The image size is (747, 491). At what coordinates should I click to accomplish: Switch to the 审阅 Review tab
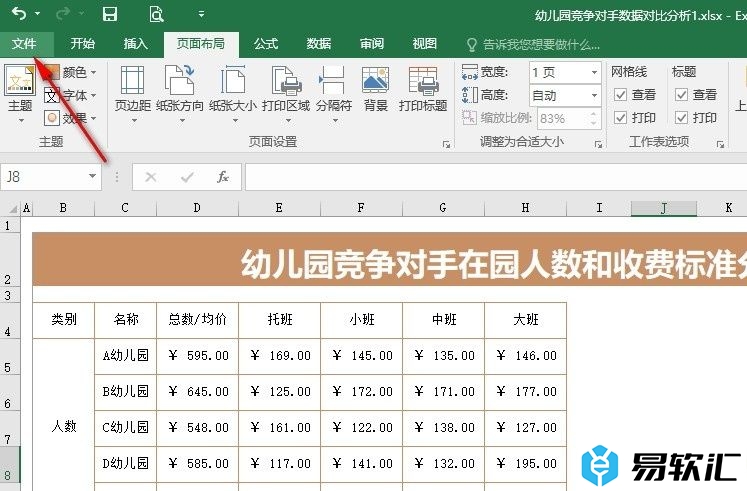point(372,44)
